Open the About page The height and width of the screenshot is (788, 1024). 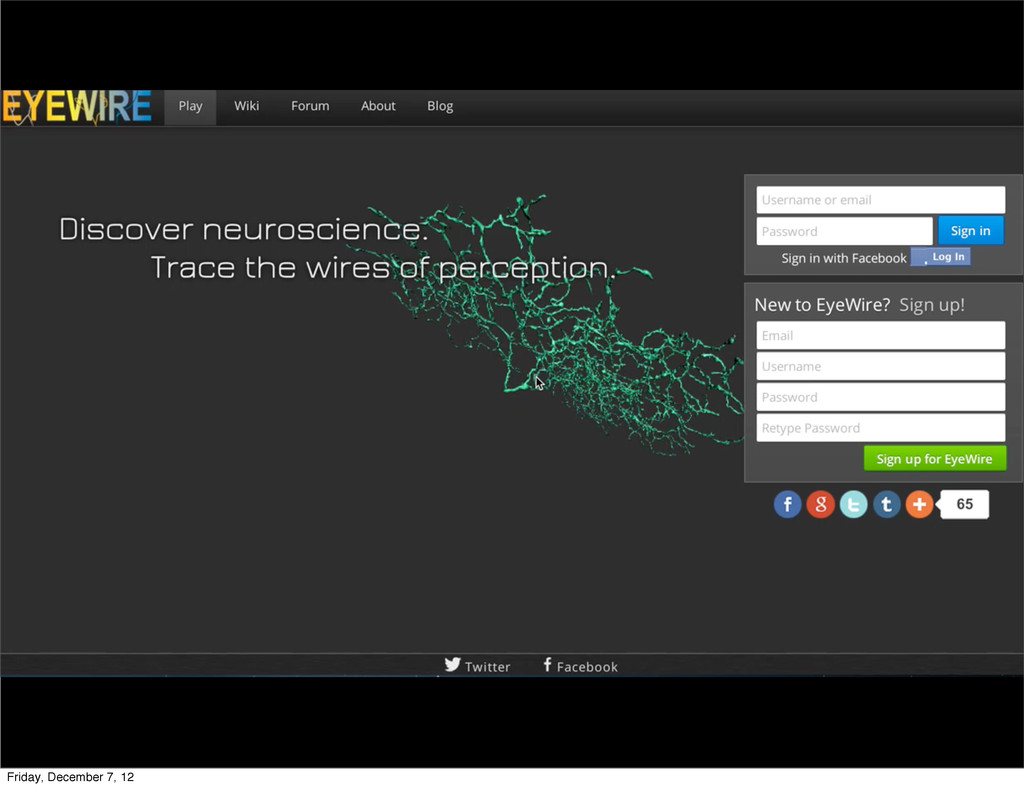click(x=378, y=106)
